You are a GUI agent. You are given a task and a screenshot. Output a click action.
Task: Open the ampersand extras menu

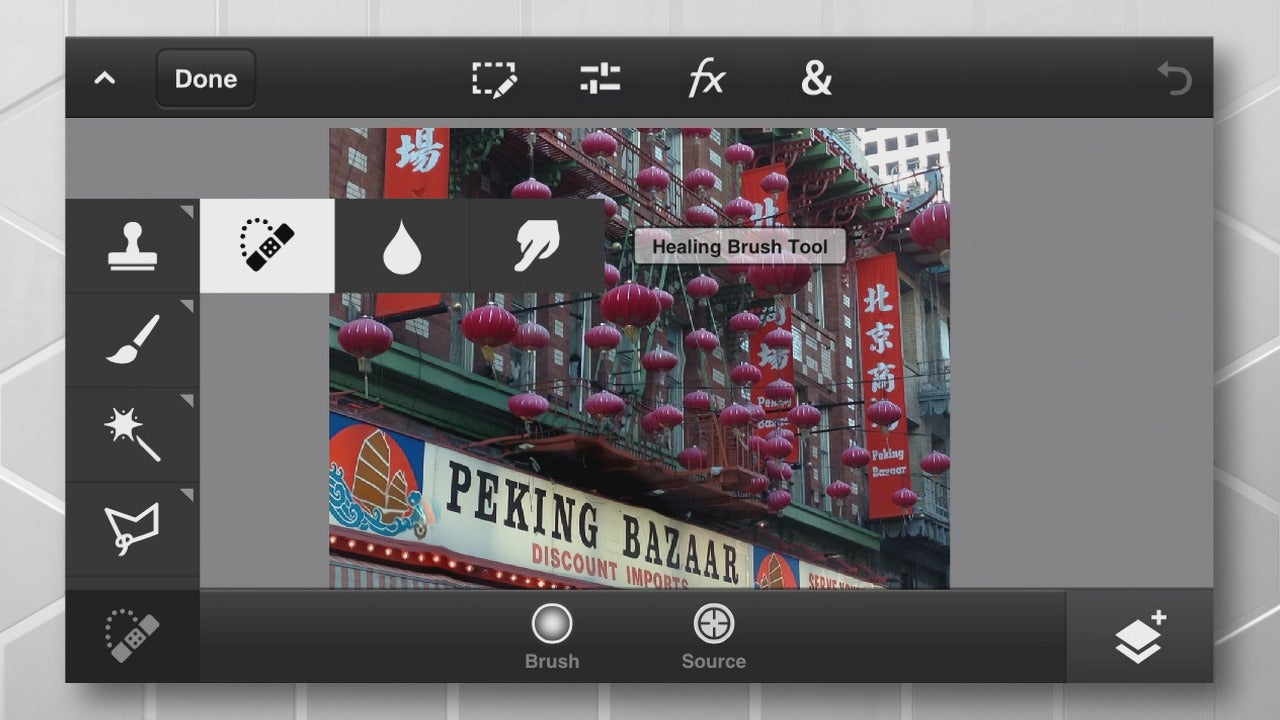click(x=816, y=79)
